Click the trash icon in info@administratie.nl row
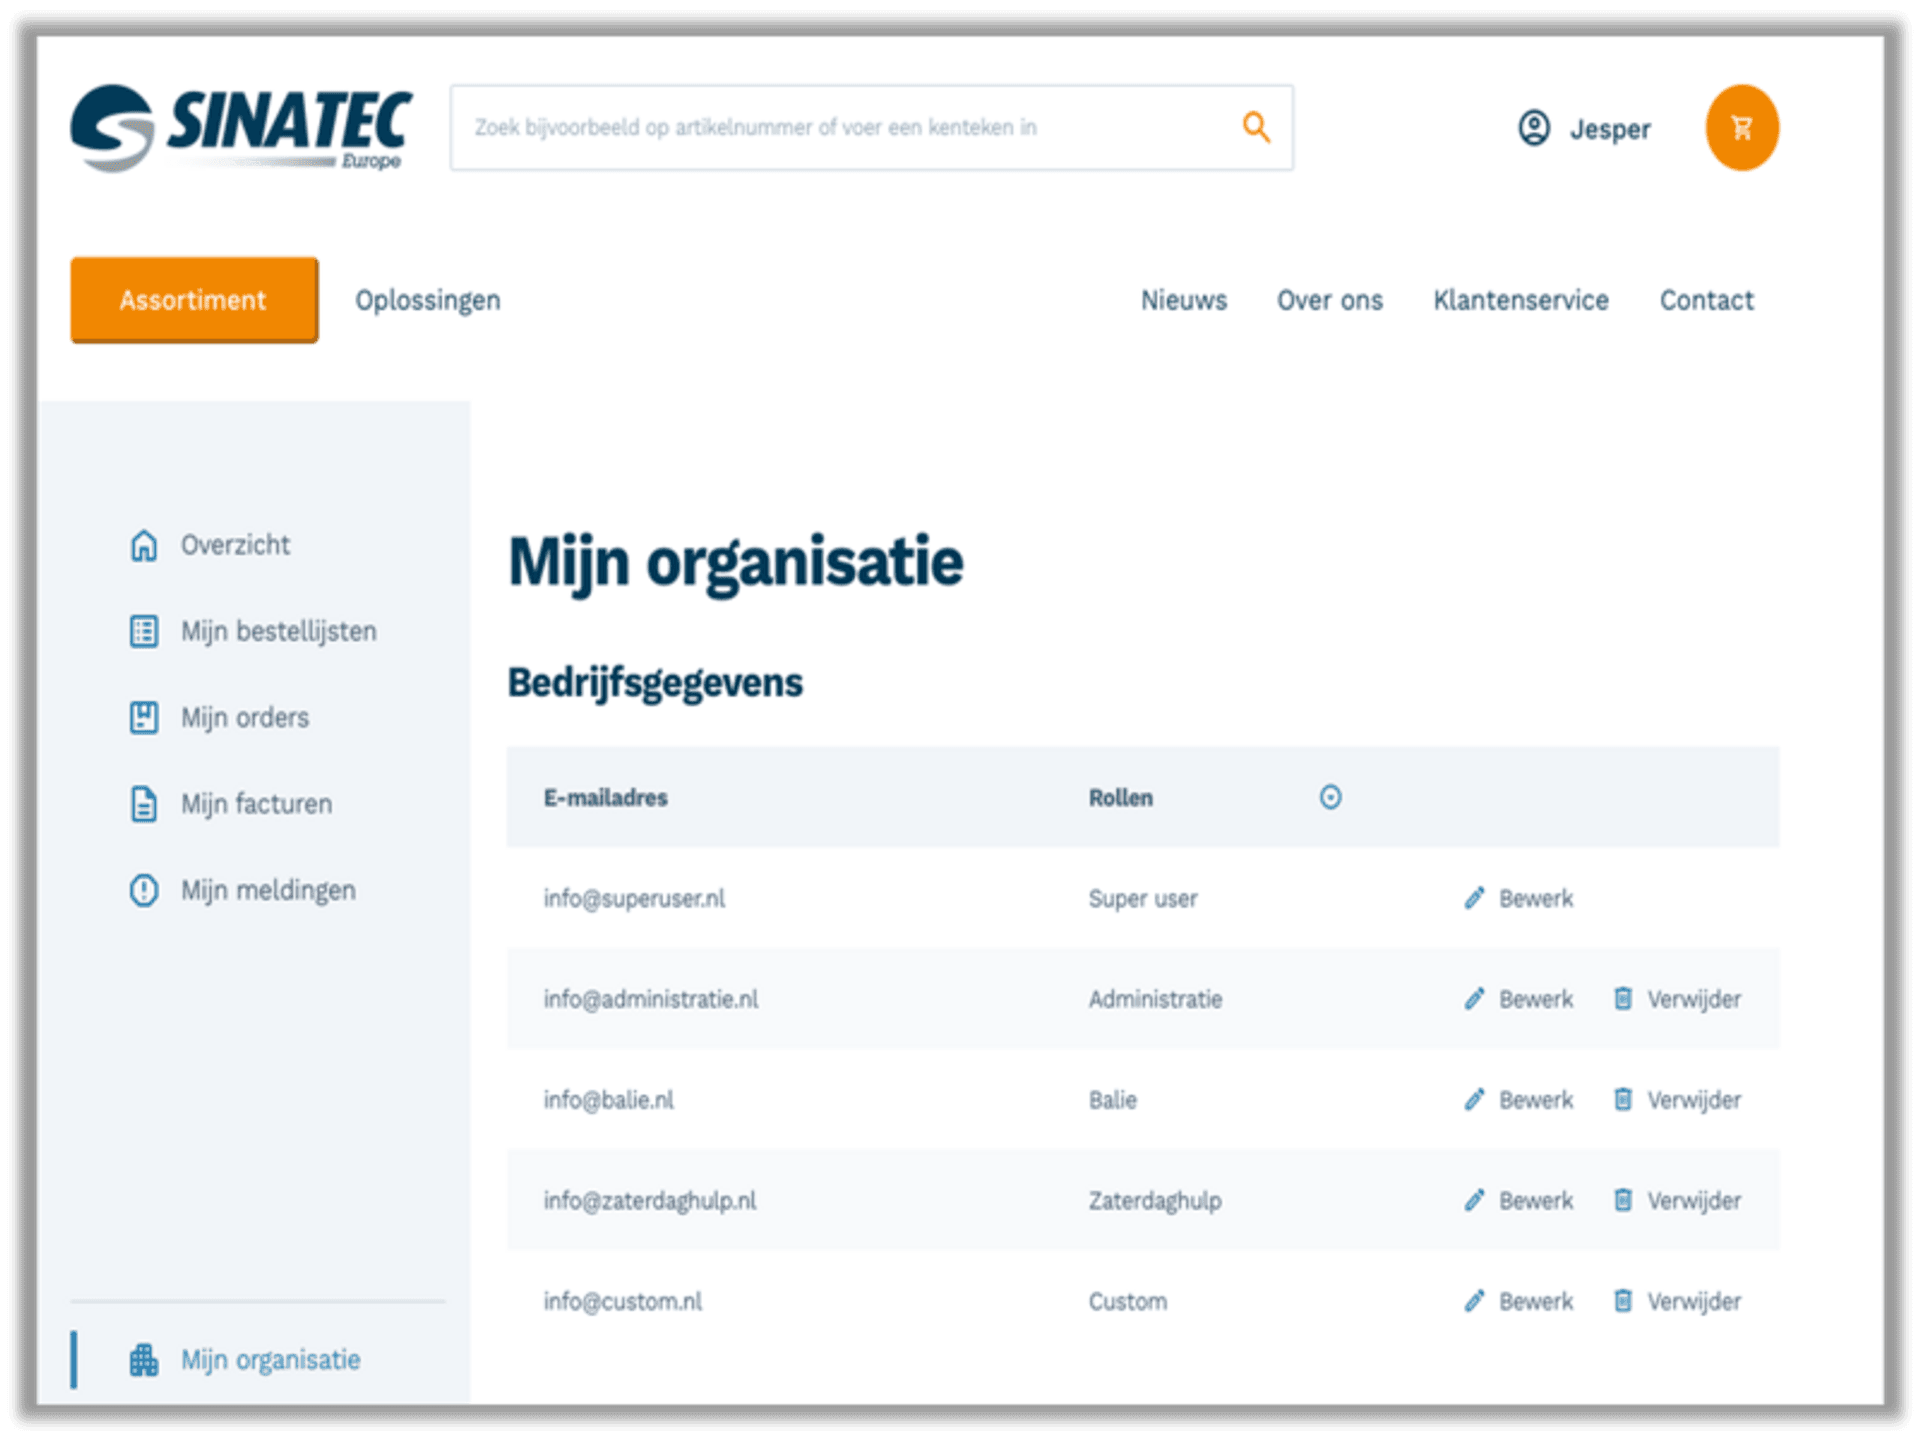This screenshot has width=1920, height=1440. coord(1623,999)
